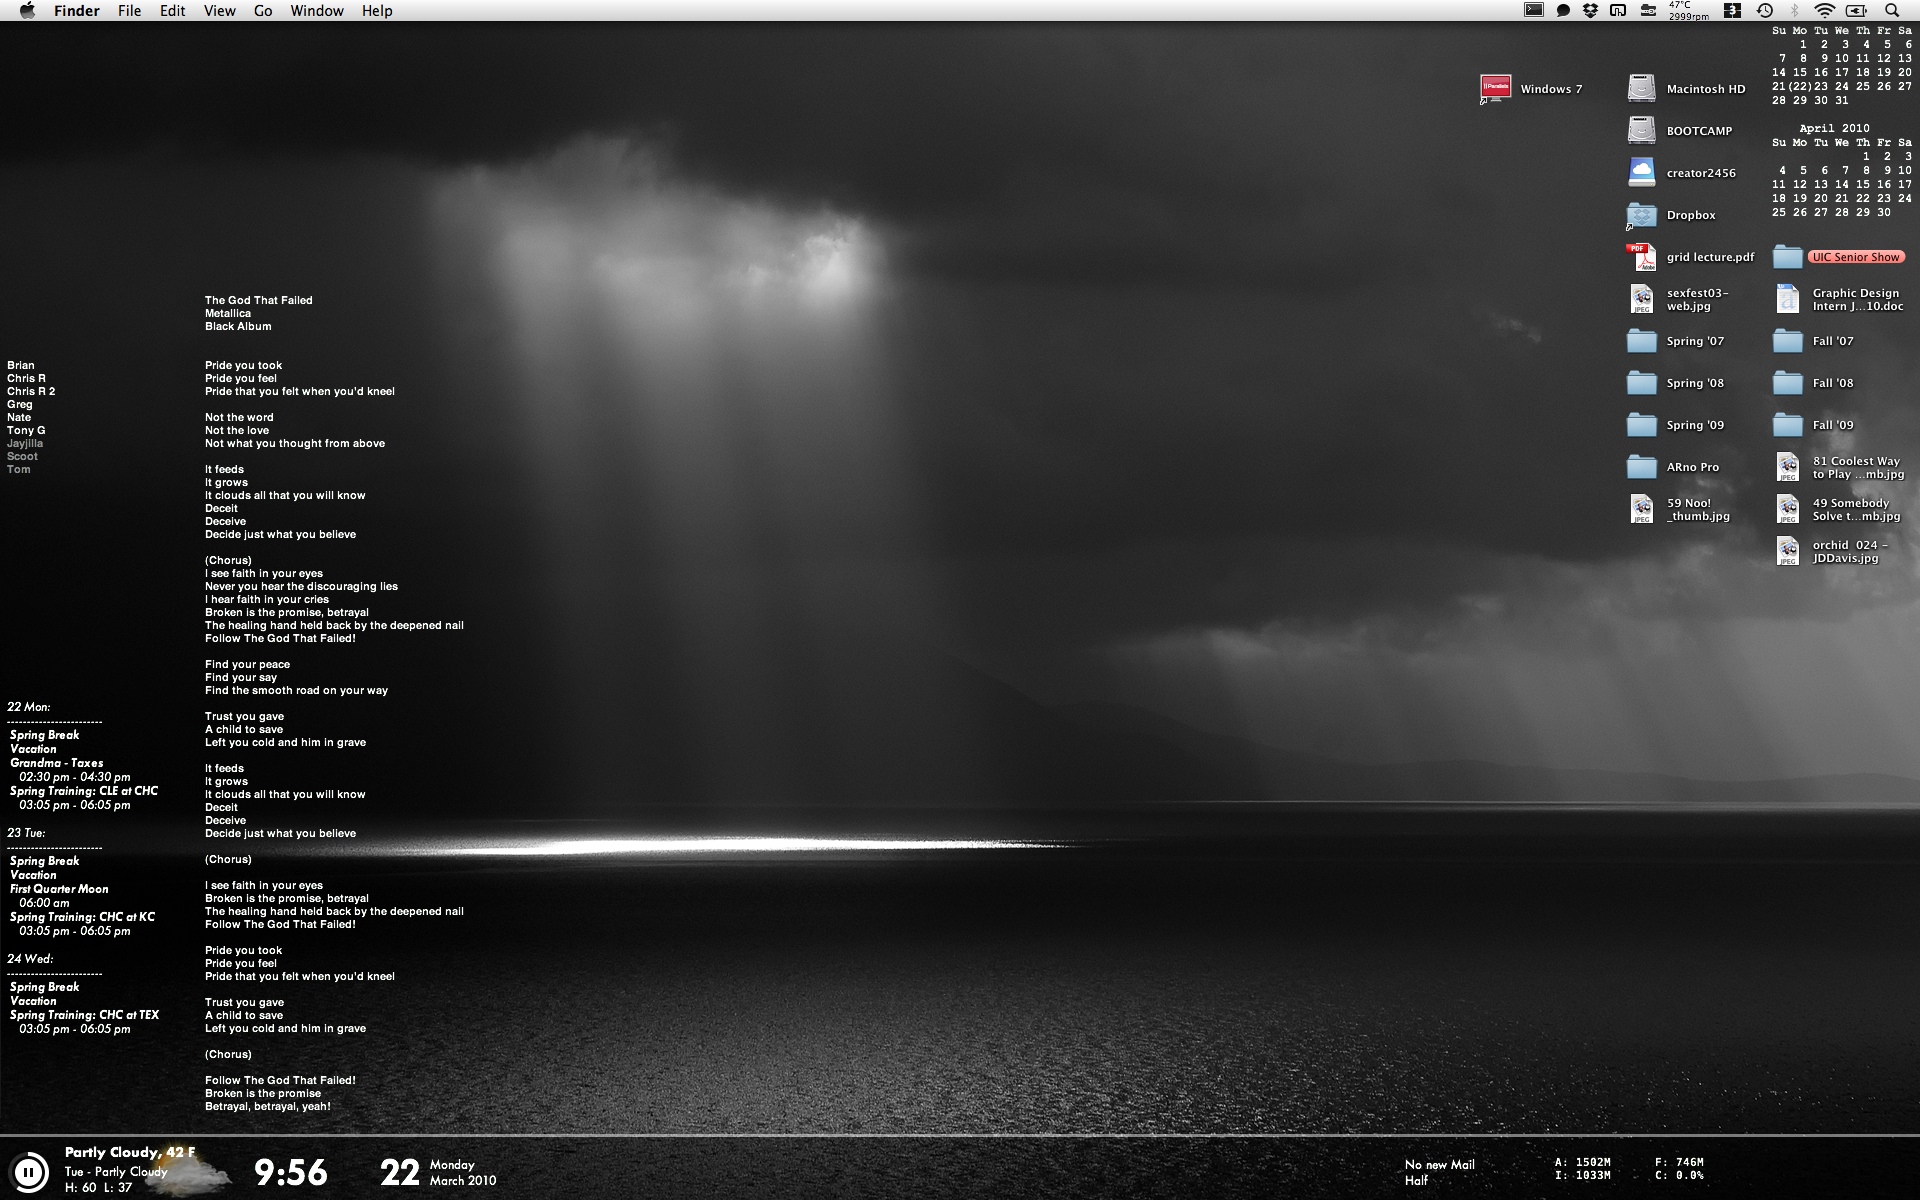Screen dimensions: 1920x1200
Task: Select the BOOTCAMP drive icon
Action: [x=1641, y=130]
